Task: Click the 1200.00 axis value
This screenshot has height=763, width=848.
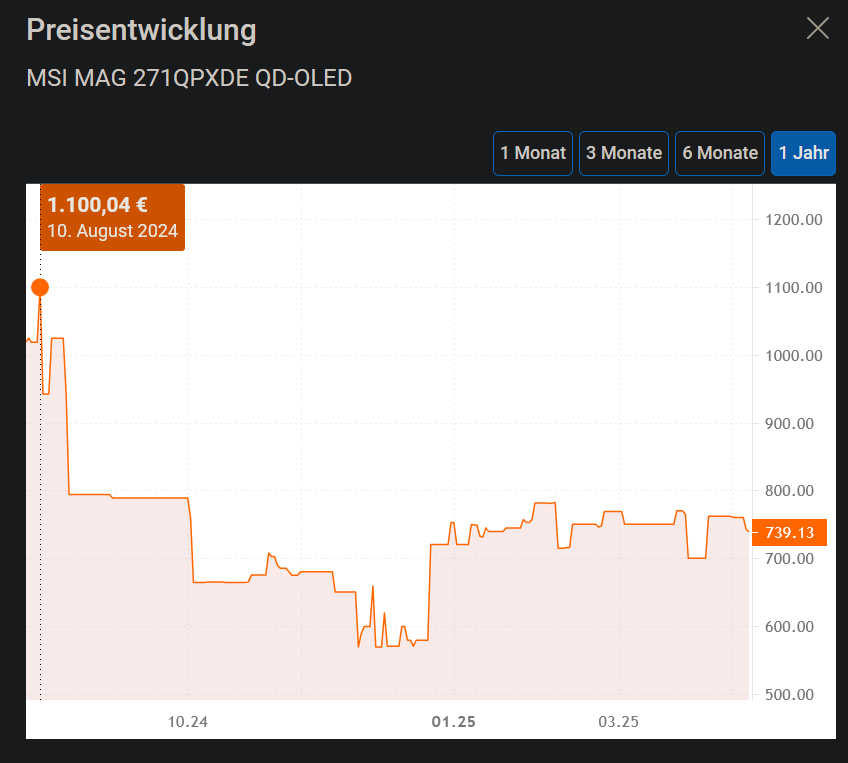Action: coord(793,219)
